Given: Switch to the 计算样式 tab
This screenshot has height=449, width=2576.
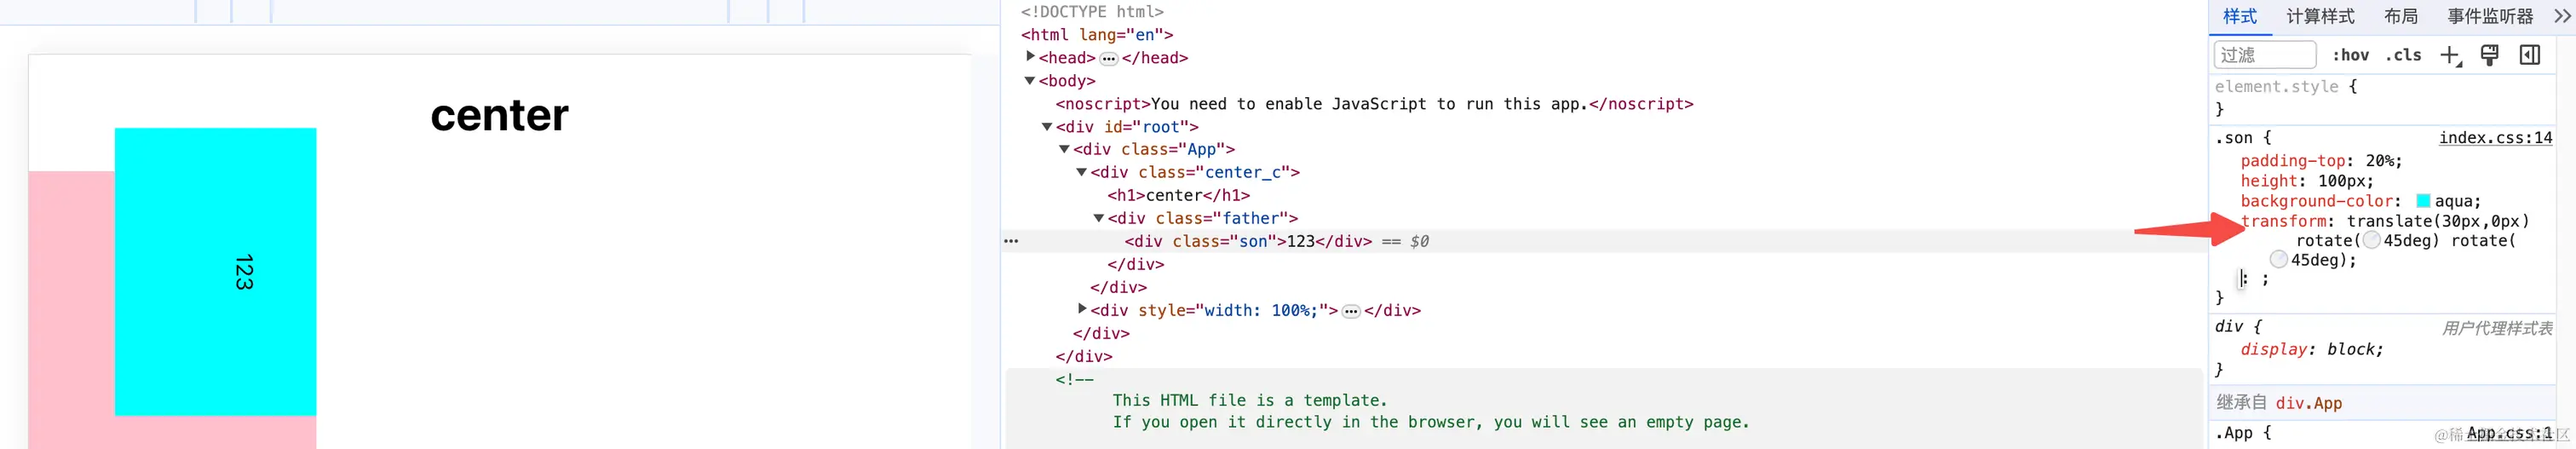Looking at the screenshot, I should (2320, 17).
